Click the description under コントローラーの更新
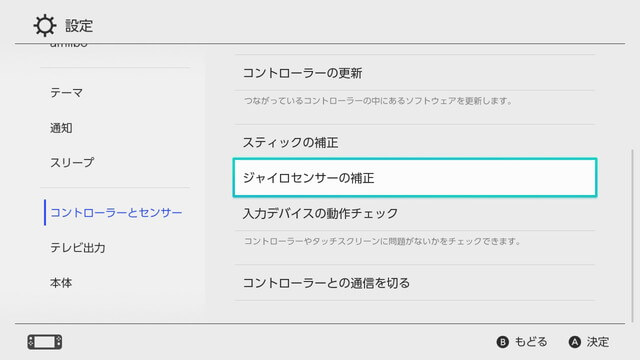The width and height of the screenshot is (640, 360). [378, 101]
